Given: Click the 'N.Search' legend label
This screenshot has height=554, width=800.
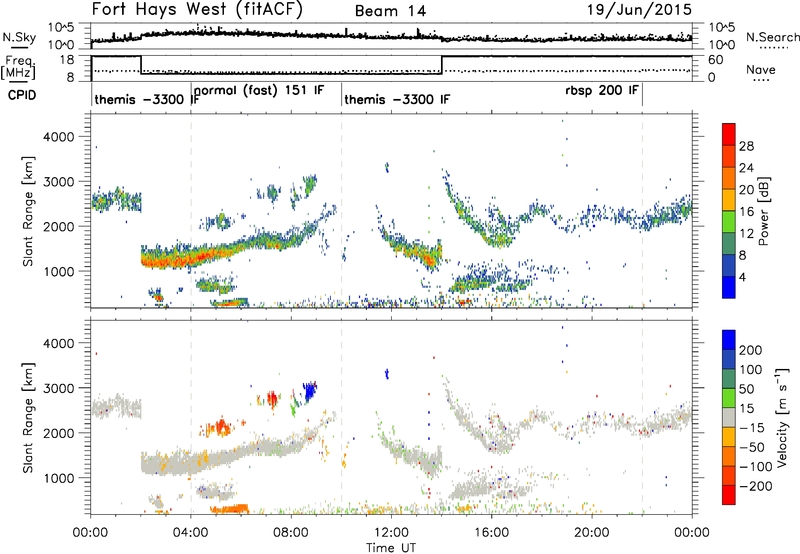Looking at the screenshot, I should (772, 37).
